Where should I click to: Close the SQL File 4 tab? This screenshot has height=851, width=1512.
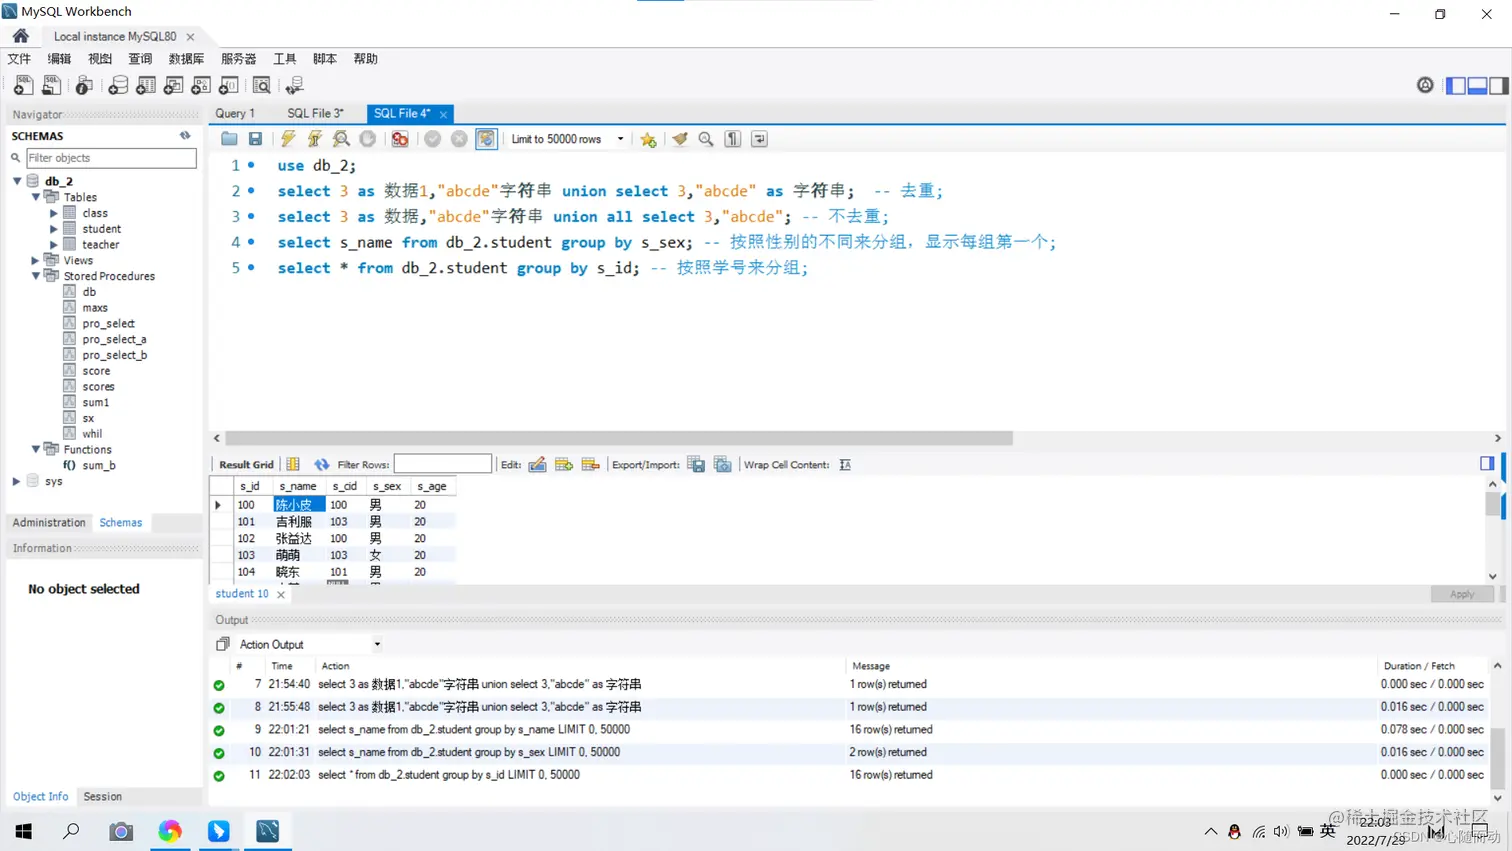point(443,114)
